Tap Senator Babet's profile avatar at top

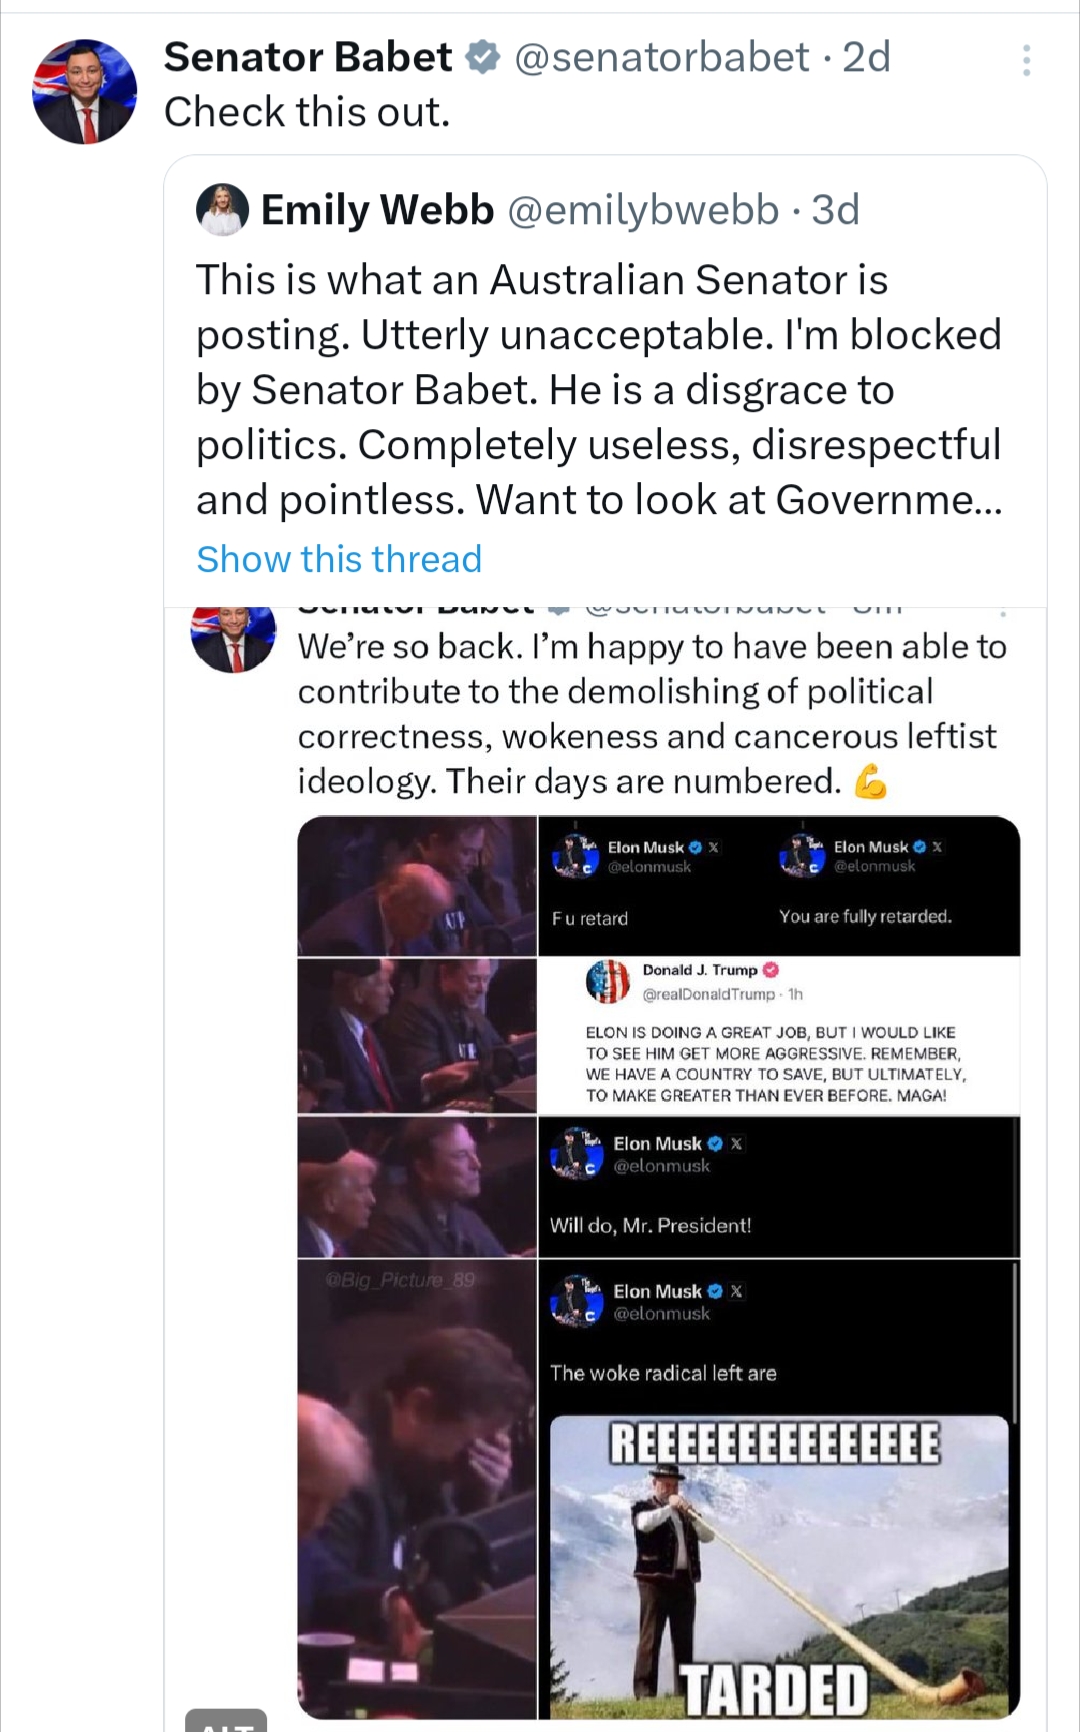pyautogui.click(x=84, y=92)
